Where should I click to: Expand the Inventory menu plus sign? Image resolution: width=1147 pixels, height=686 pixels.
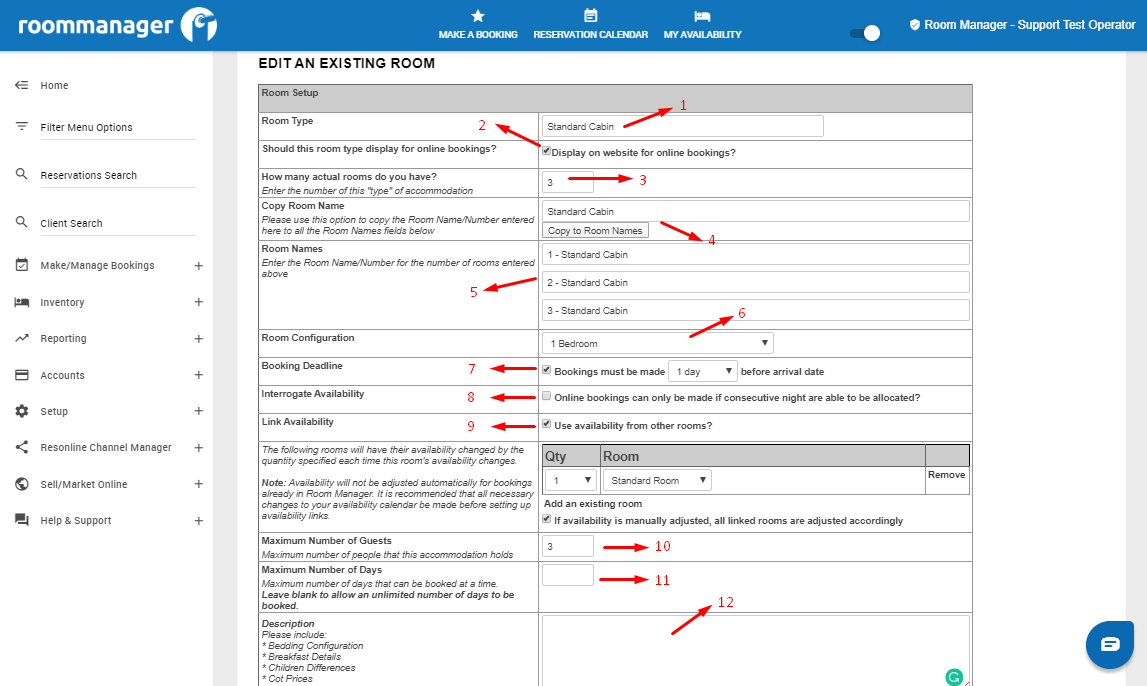click(x=198, y=302)
